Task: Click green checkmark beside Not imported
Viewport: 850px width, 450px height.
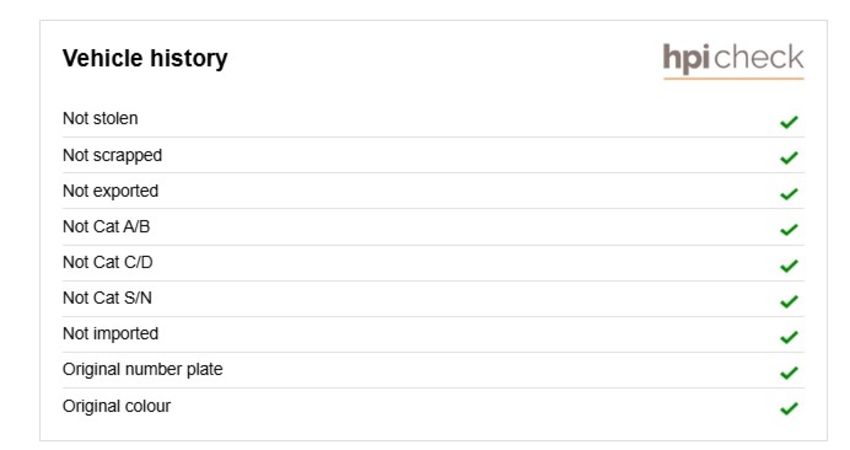Action: pos(789,337)
